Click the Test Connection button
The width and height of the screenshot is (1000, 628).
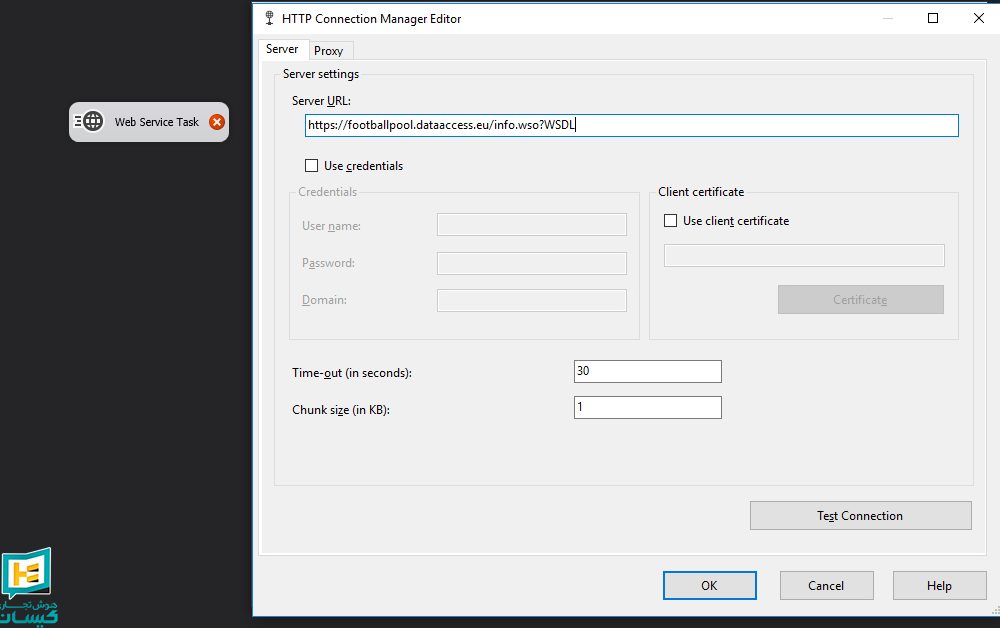[x=860, y=516]
